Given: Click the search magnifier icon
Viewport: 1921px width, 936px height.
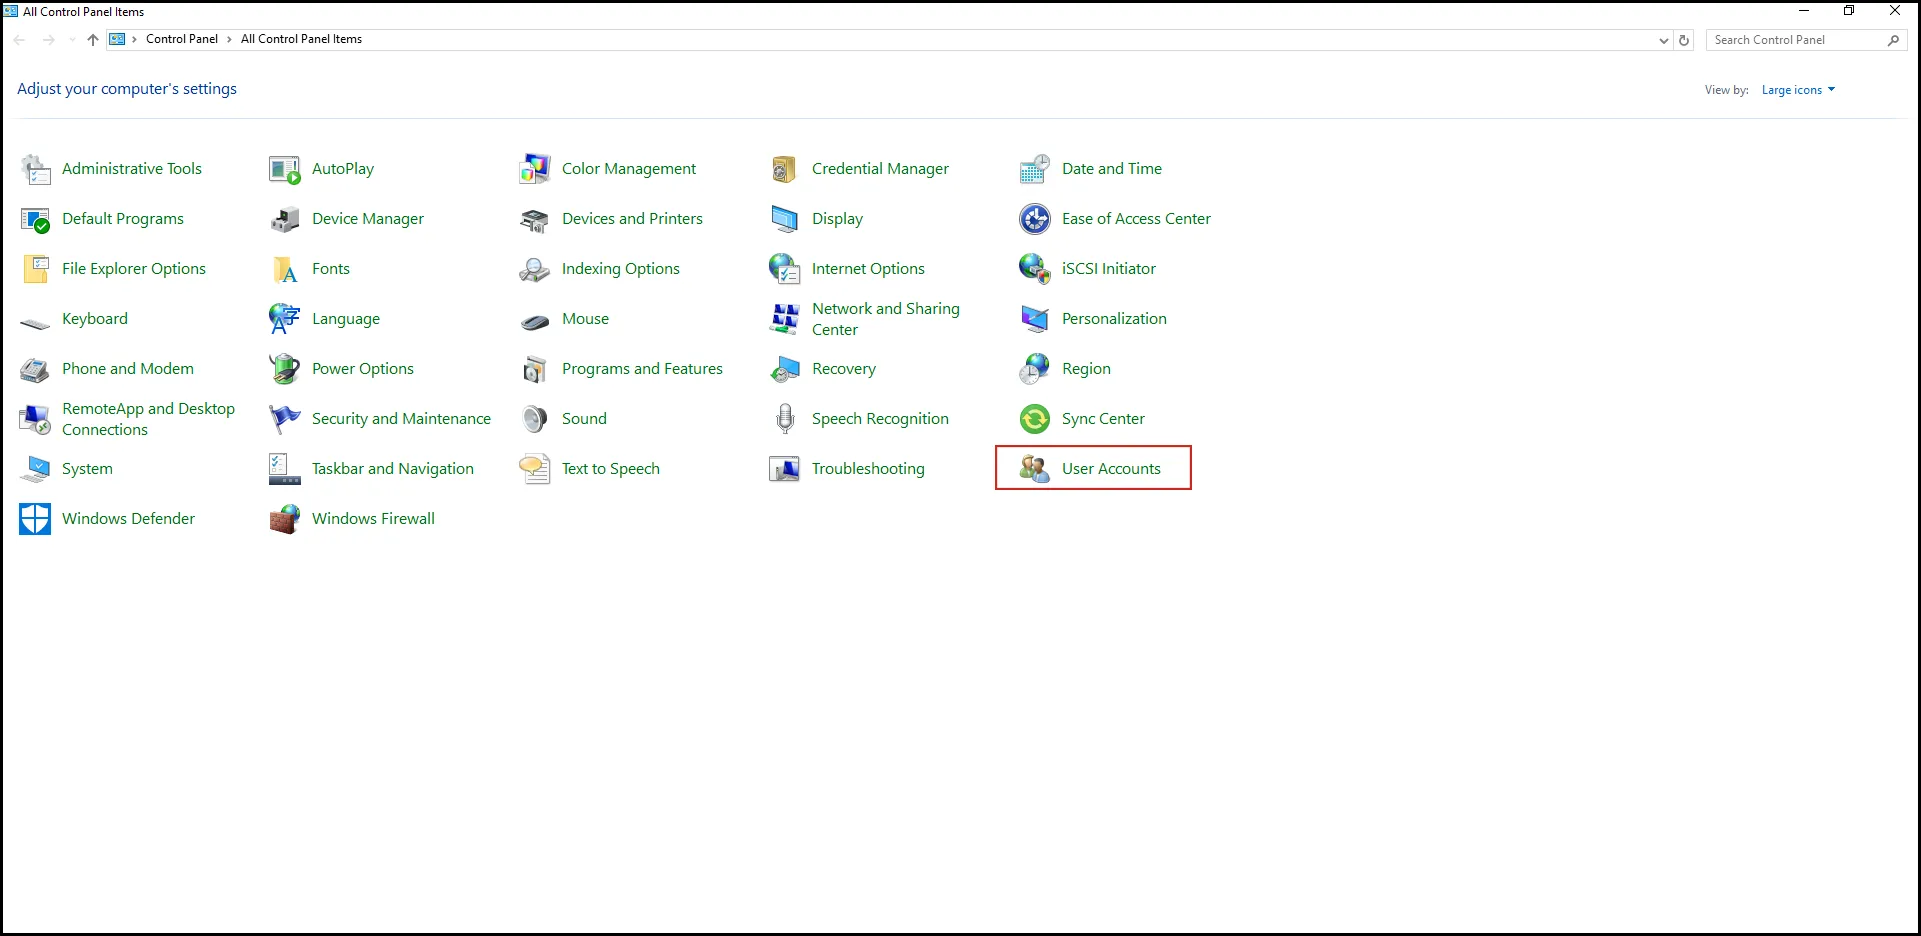Looking at the screenshot, I should [1893, 40].
